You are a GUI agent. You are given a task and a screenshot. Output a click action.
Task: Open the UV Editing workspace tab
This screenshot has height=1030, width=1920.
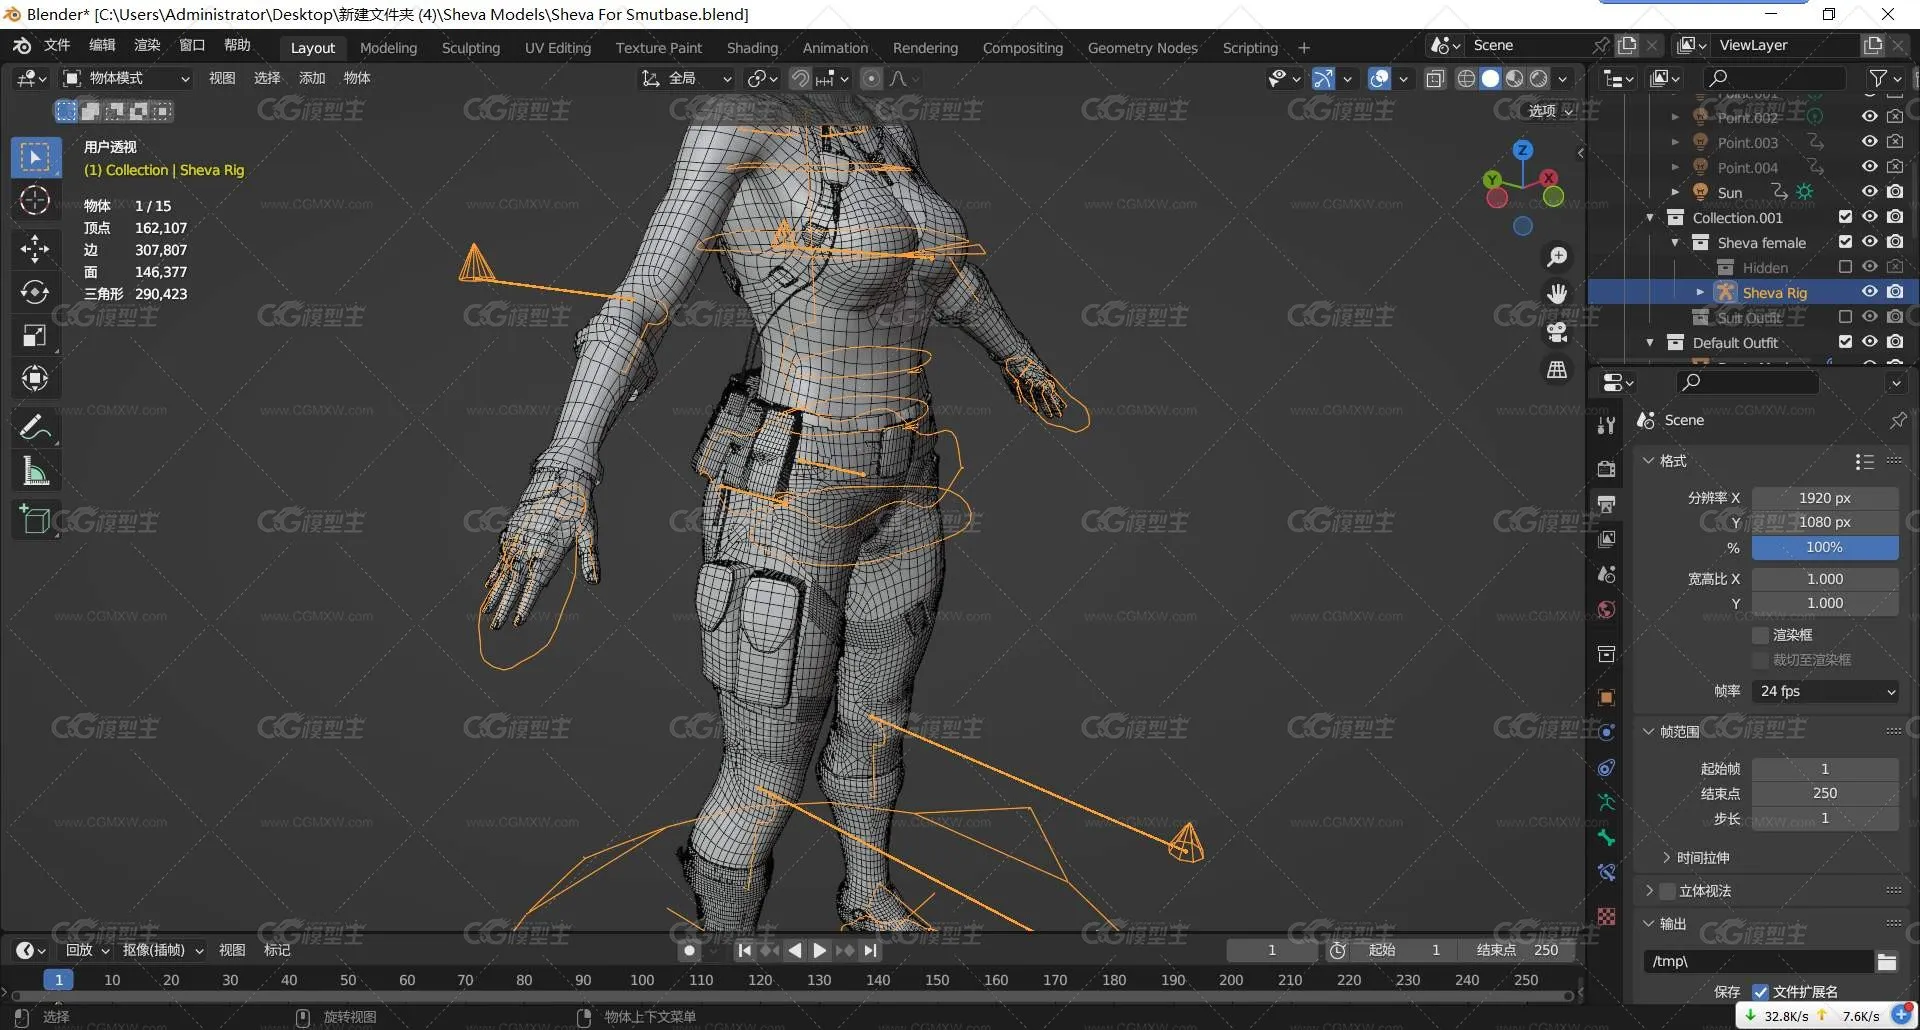click(x=558, y=48)
